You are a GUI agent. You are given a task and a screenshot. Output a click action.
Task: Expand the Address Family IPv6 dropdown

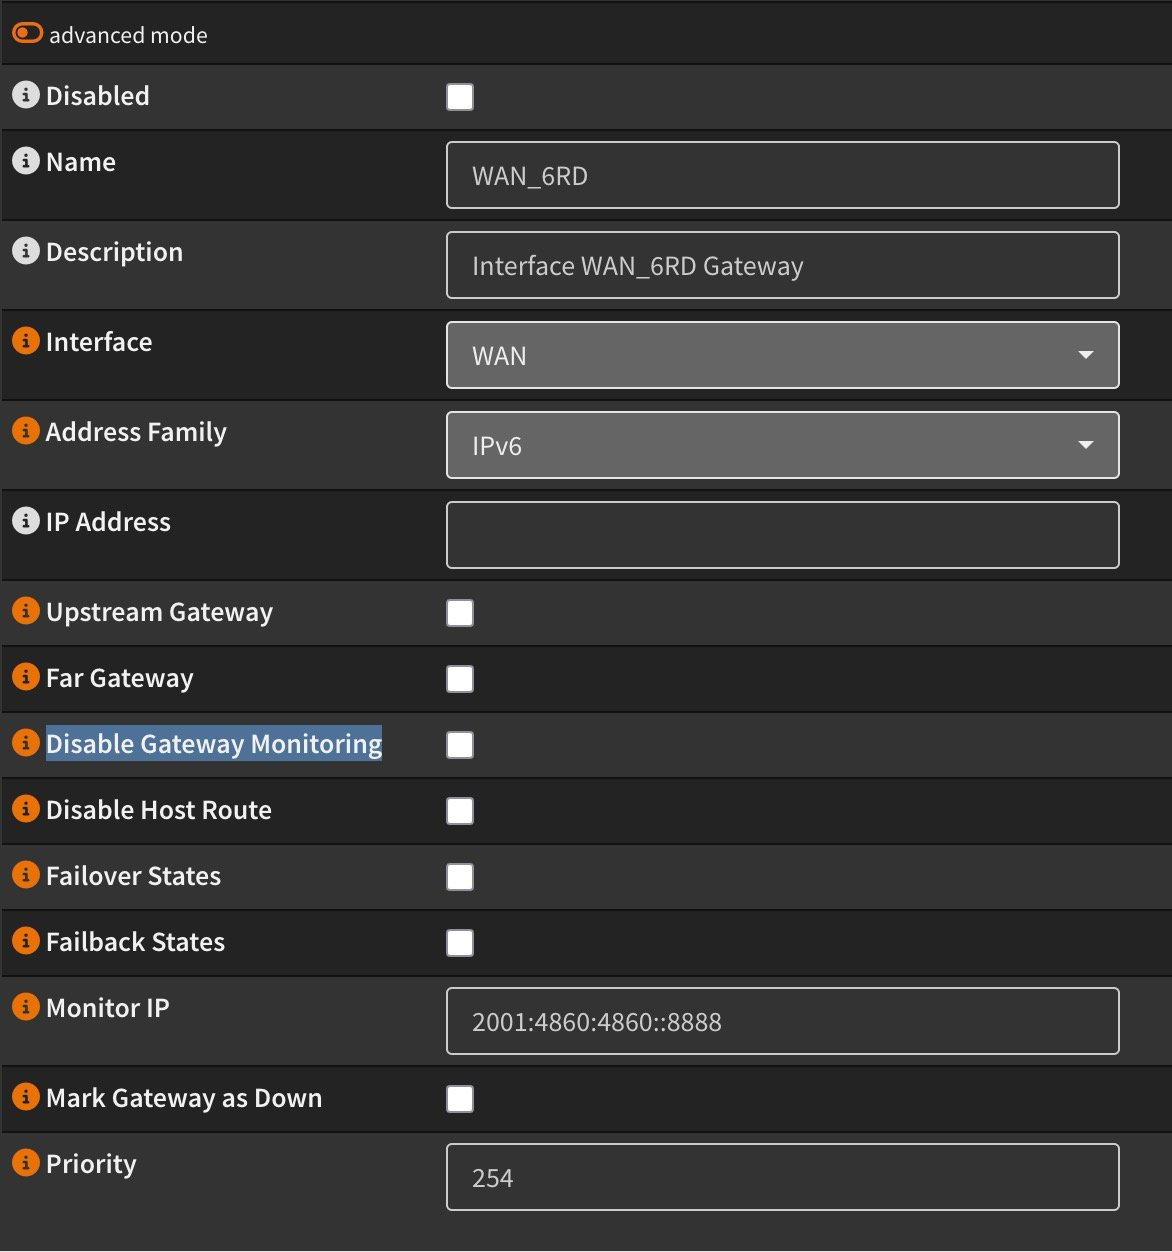pyautogui.click(x=782, y=445)
